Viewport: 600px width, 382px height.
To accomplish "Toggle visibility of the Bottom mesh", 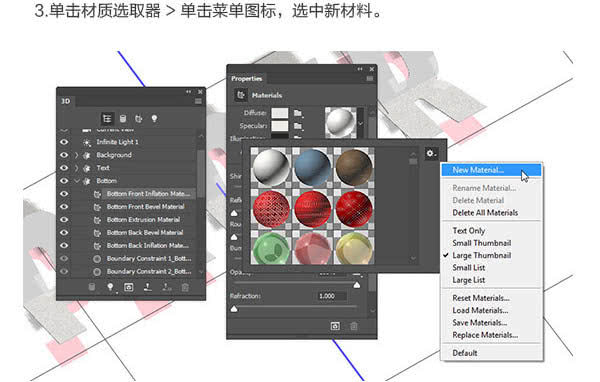I will tap(64, 181).
